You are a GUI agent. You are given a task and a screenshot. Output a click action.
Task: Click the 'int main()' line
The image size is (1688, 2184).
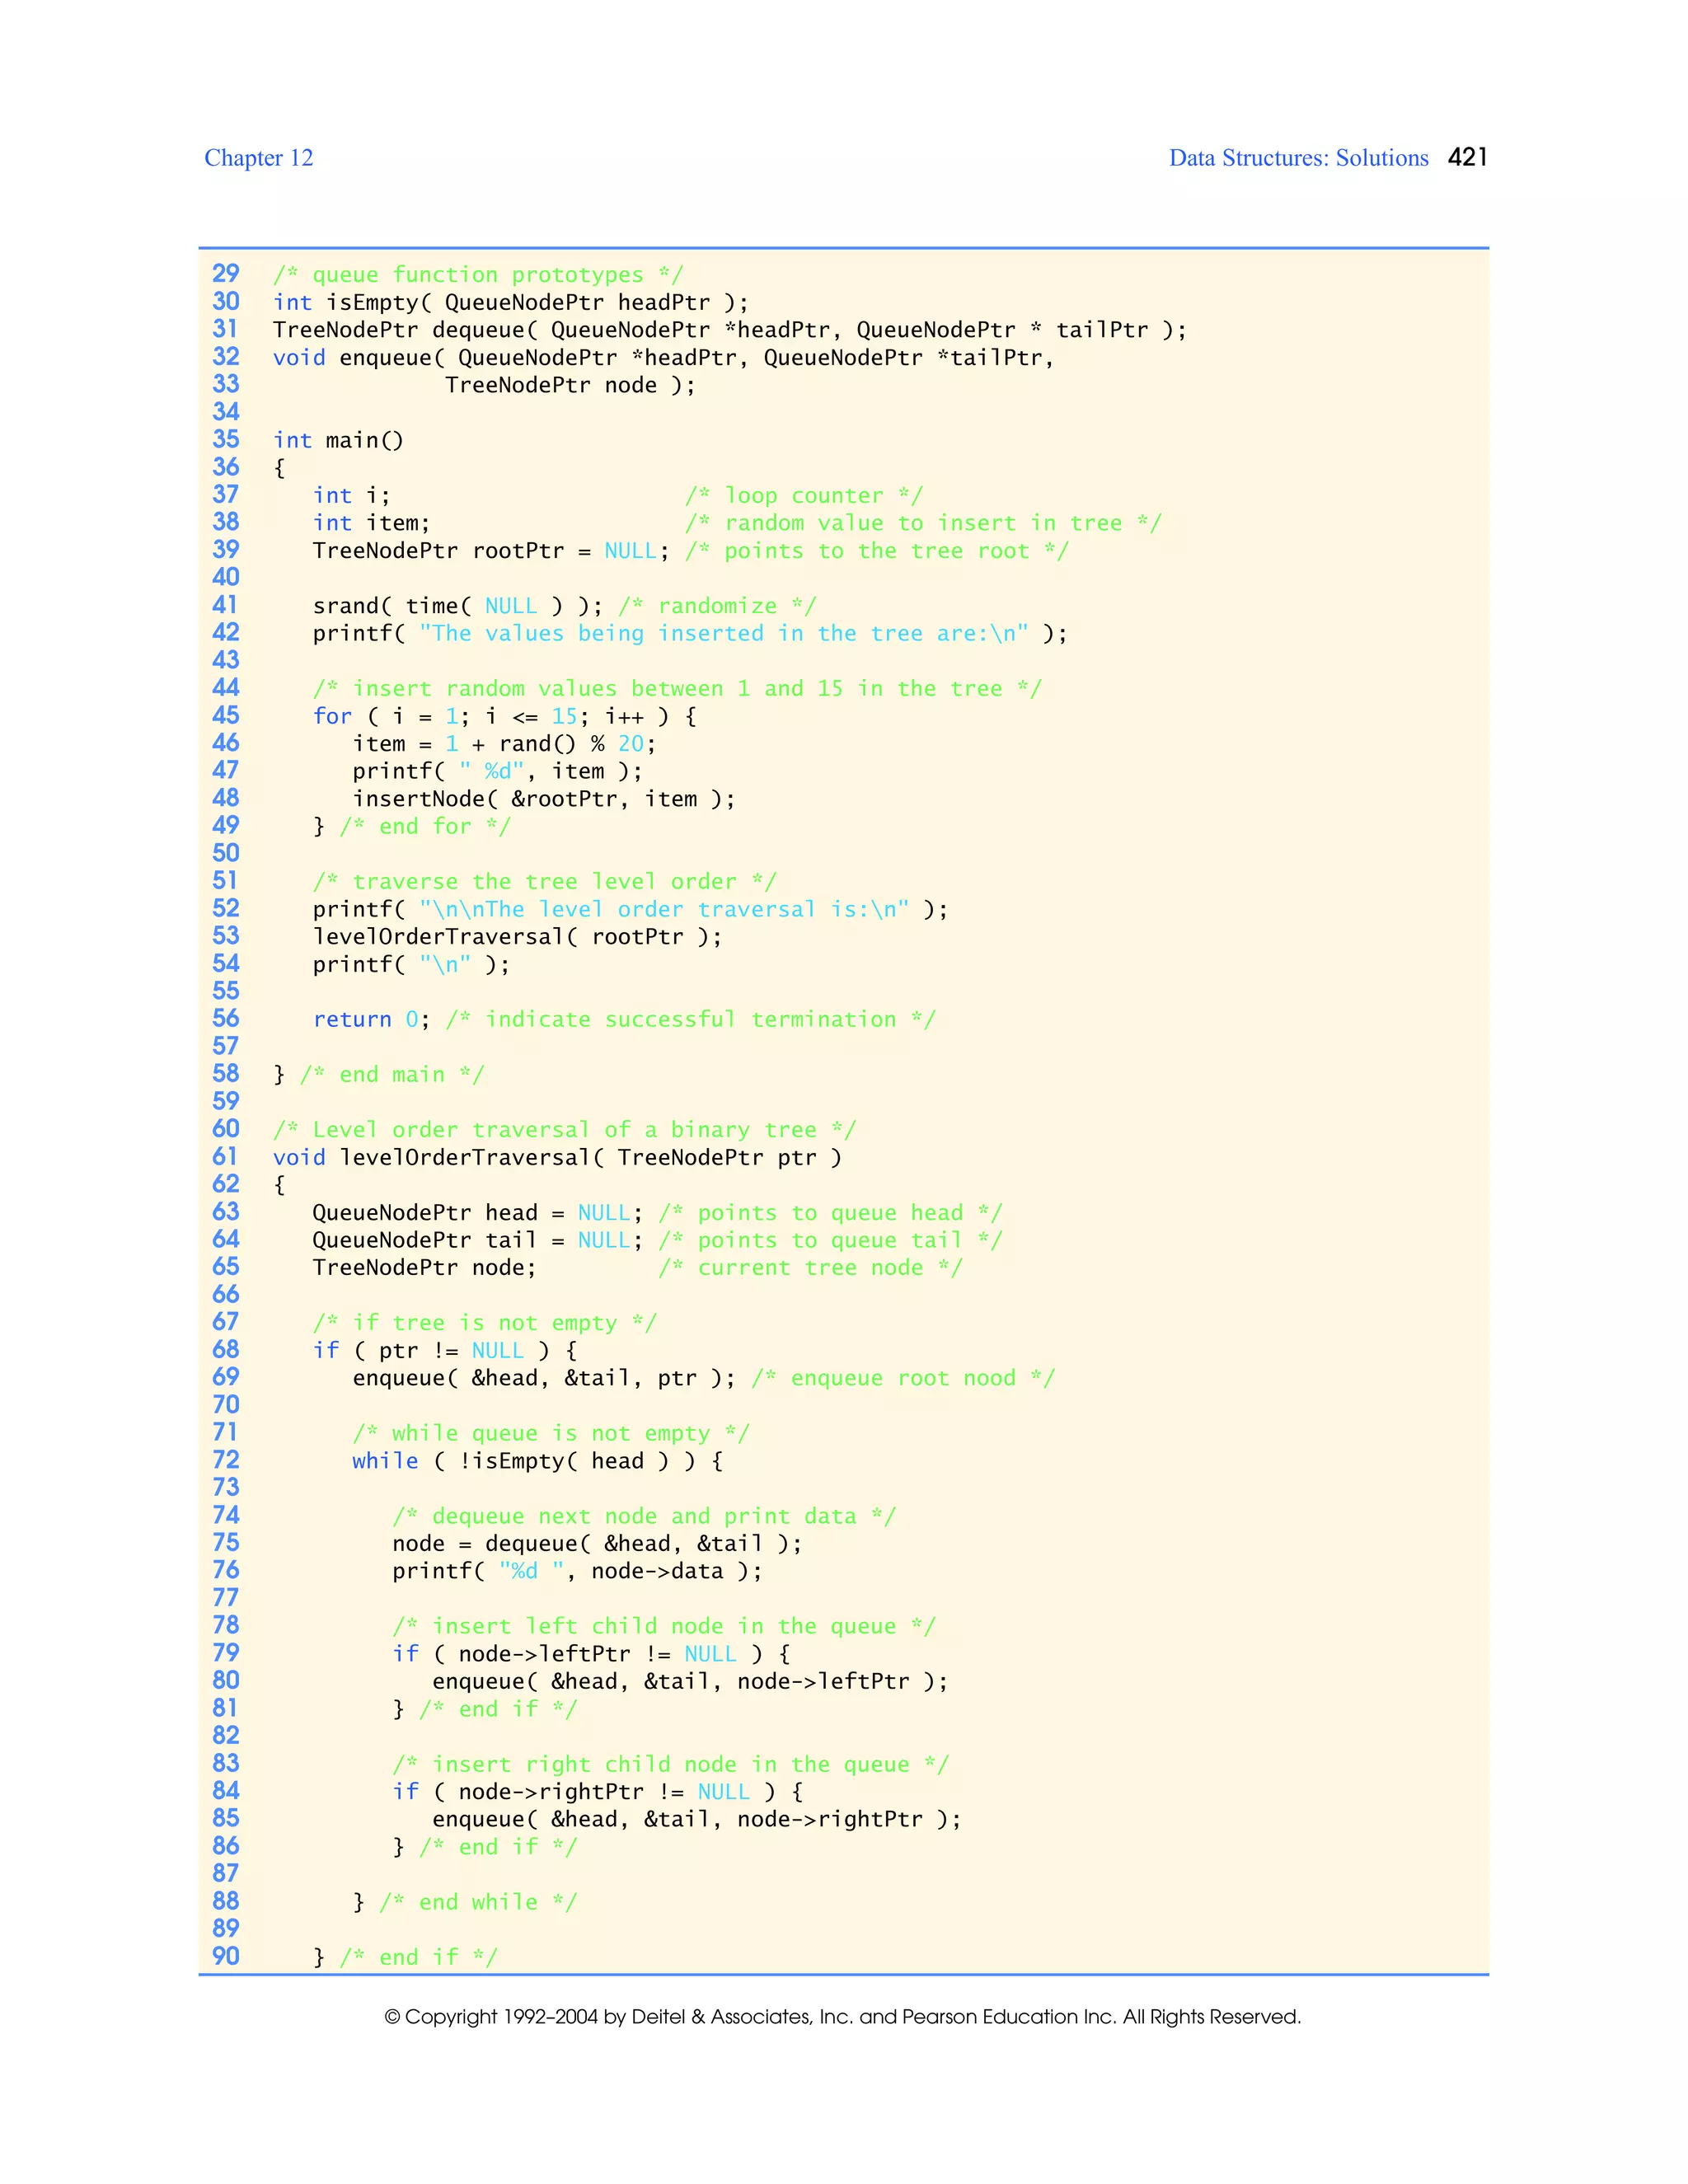tap(338, 440)
